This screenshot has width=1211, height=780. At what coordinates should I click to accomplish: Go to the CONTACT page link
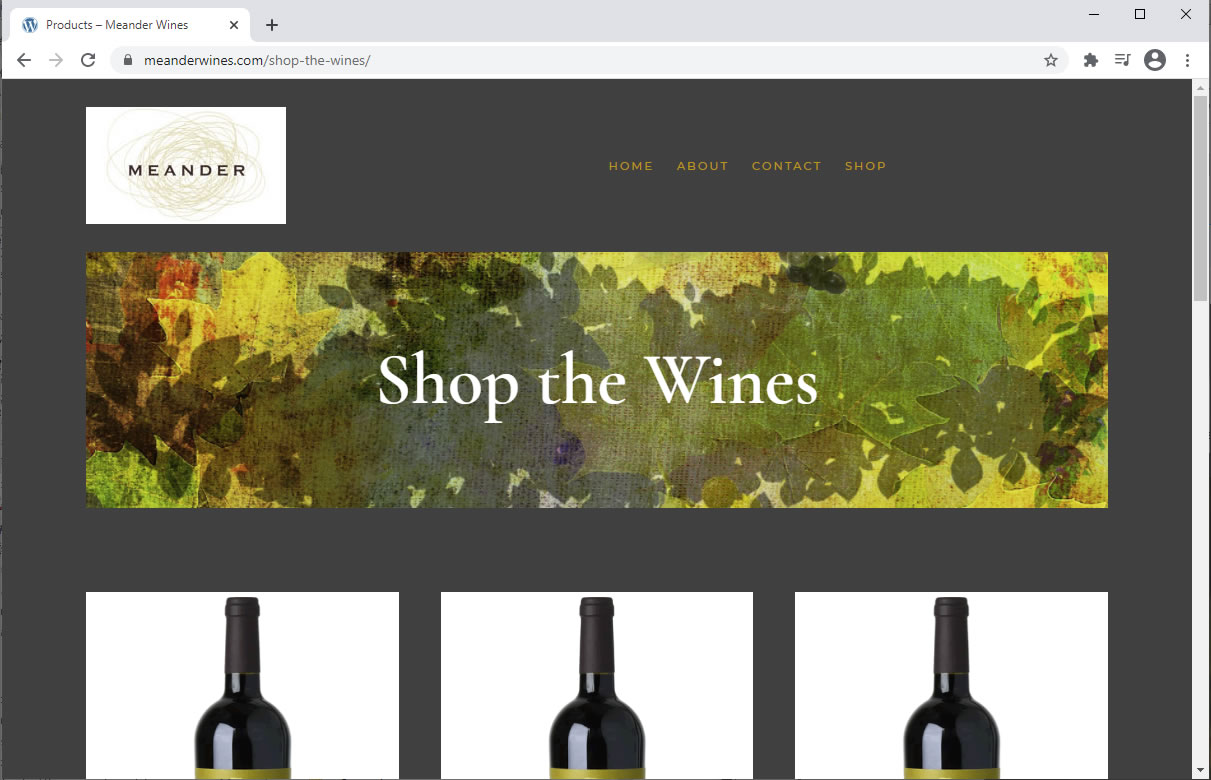click(x=787, y=166)
